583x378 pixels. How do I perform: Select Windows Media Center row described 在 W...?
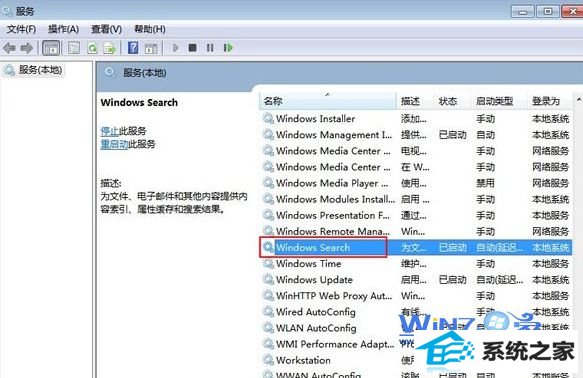(x=416, y=167)
